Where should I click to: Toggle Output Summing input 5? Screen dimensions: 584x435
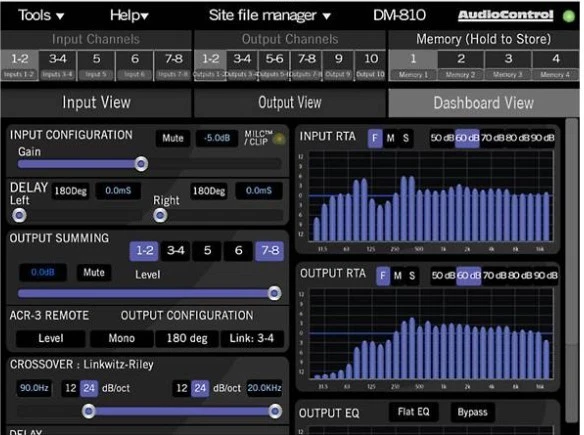[207, 251]
